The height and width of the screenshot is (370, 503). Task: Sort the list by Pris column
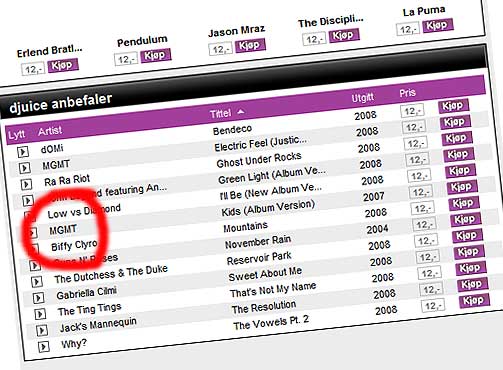(407, 93)
